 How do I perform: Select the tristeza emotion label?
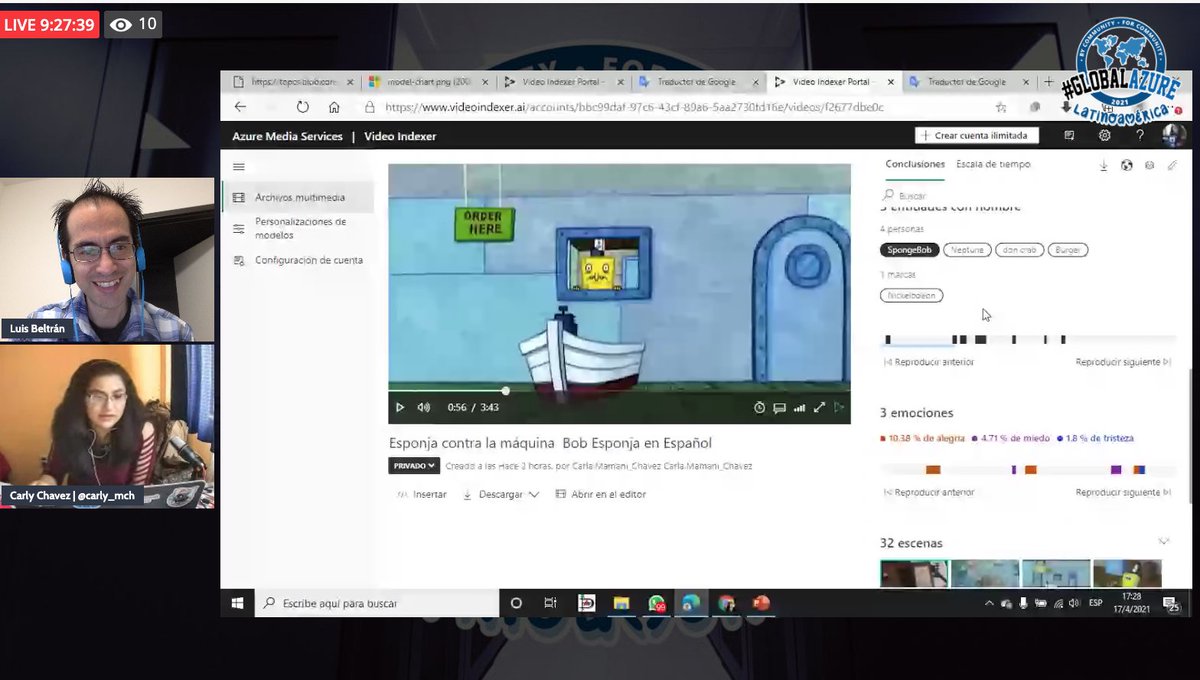coord(1095,438)
